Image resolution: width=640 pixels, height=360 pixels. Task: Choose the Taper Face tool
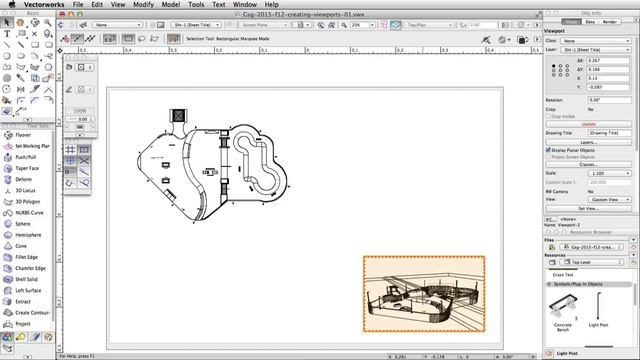26,168
